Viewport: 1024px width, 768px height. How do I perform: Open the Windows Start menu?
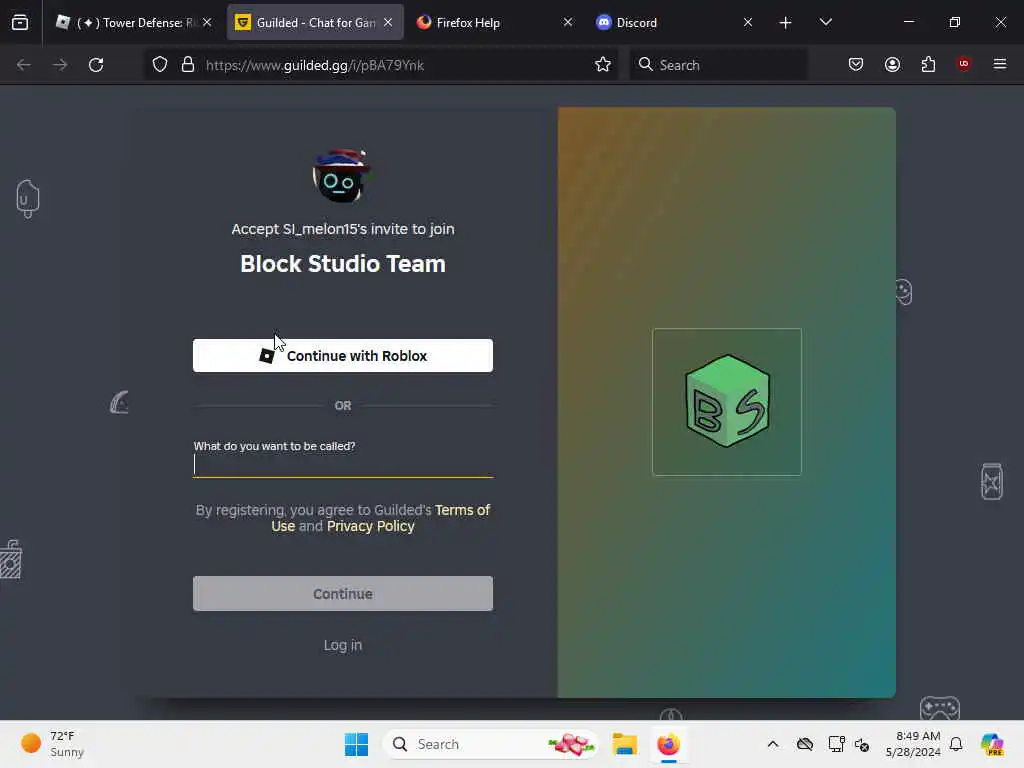tap(357, 744)
